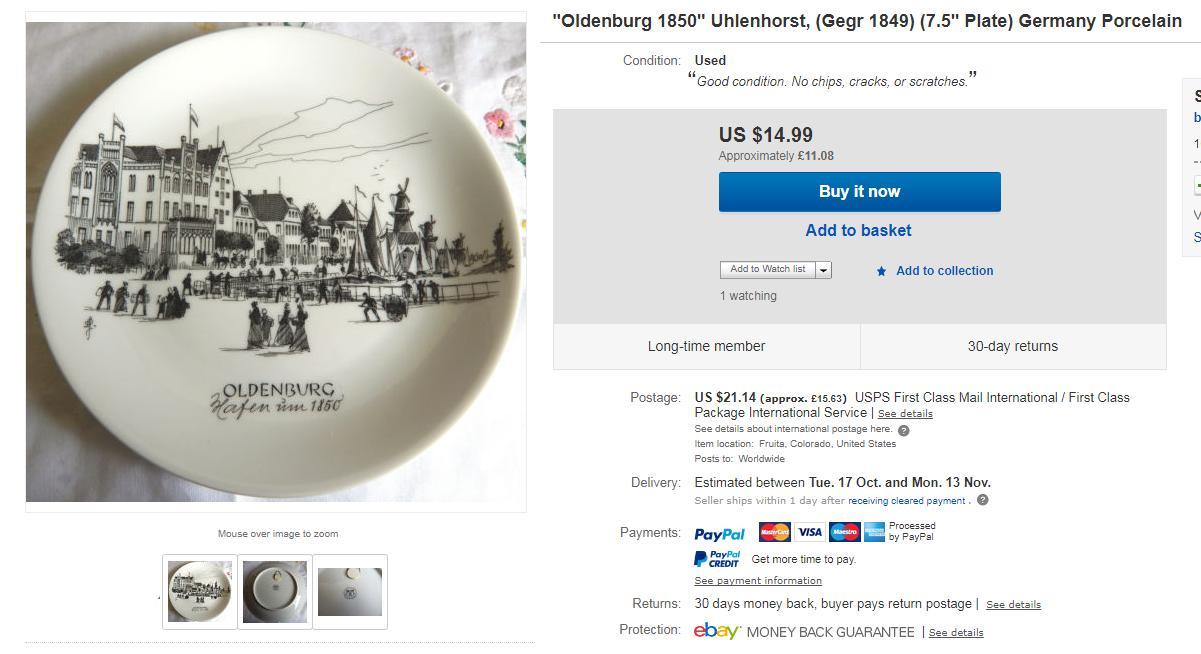This screenshot has width=1201, height=654.
Task: Open the returns See details link
Action: 1013,605
